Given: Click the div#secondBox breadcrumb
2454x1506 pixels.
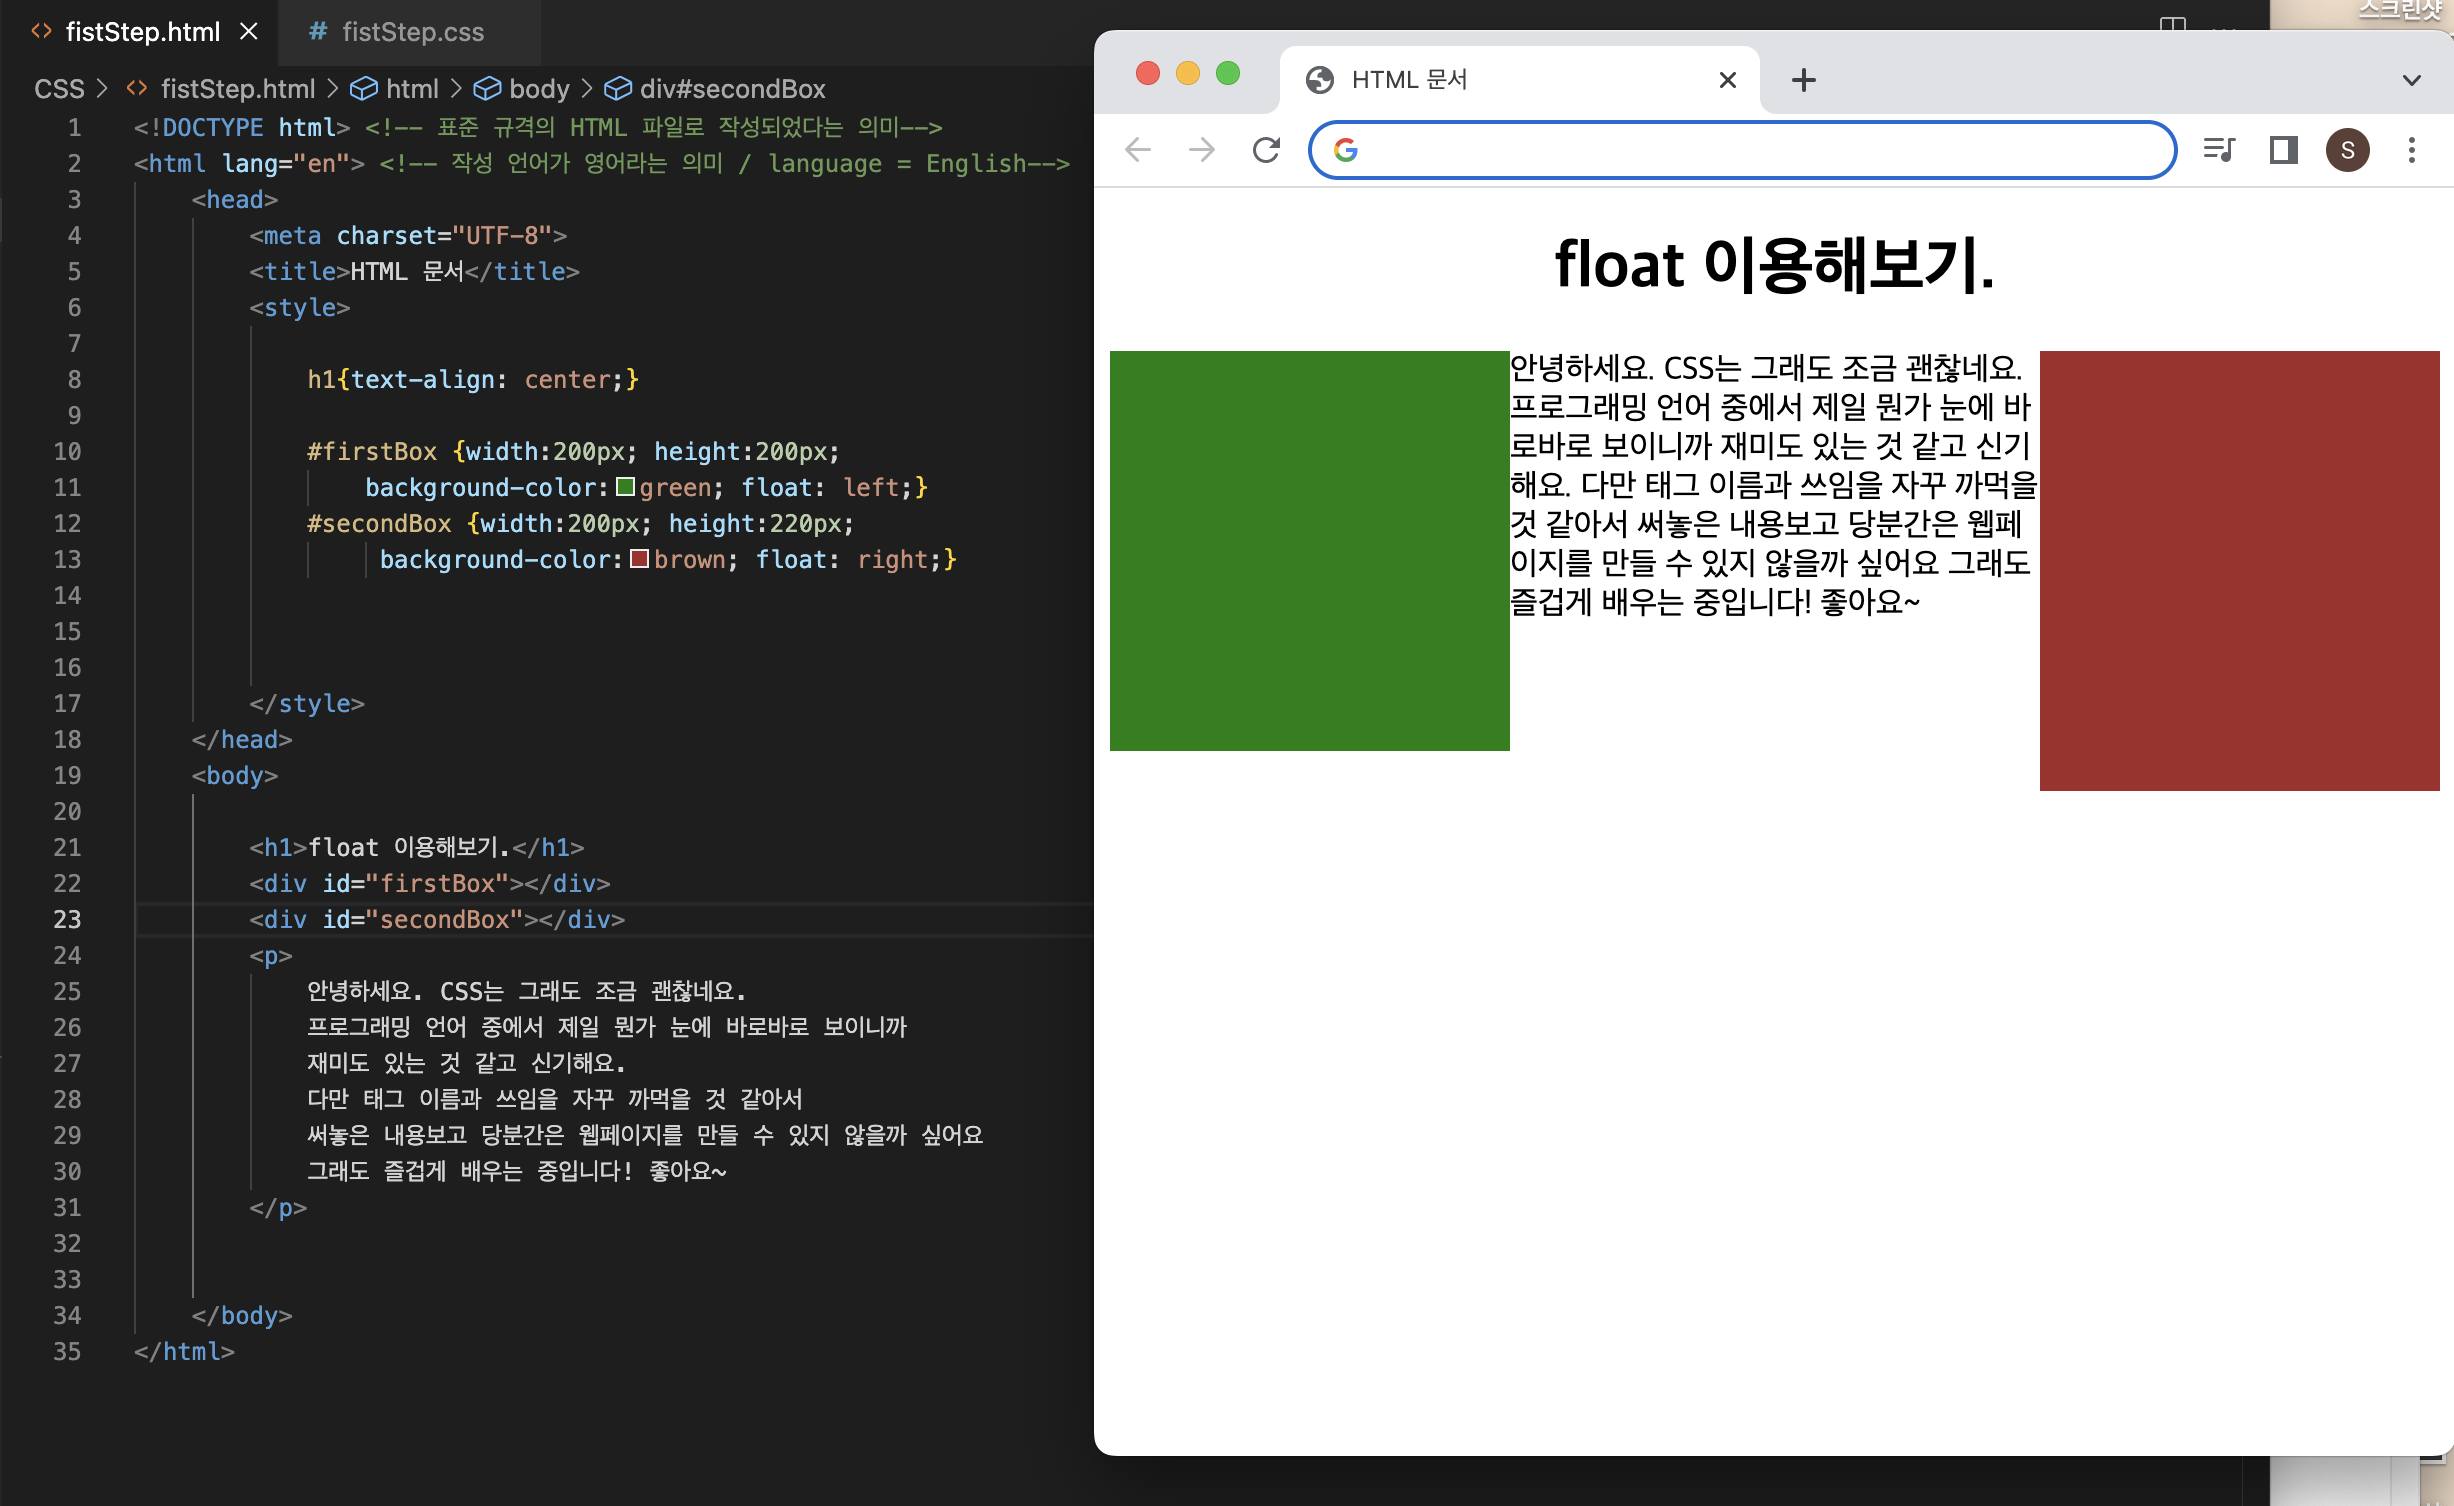Looking at the screenshot, I should [x=731, y=89].
